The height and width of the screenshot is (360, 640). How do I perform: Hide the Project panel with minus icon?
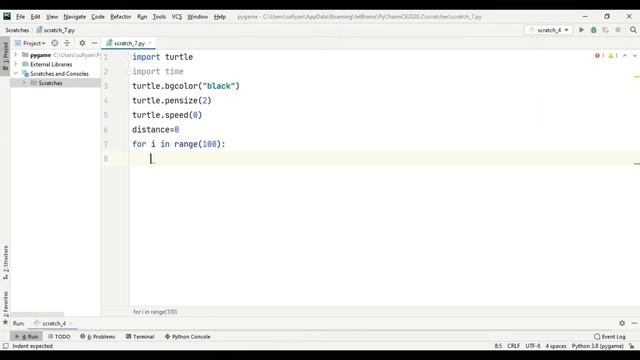(x=95, y=43)
